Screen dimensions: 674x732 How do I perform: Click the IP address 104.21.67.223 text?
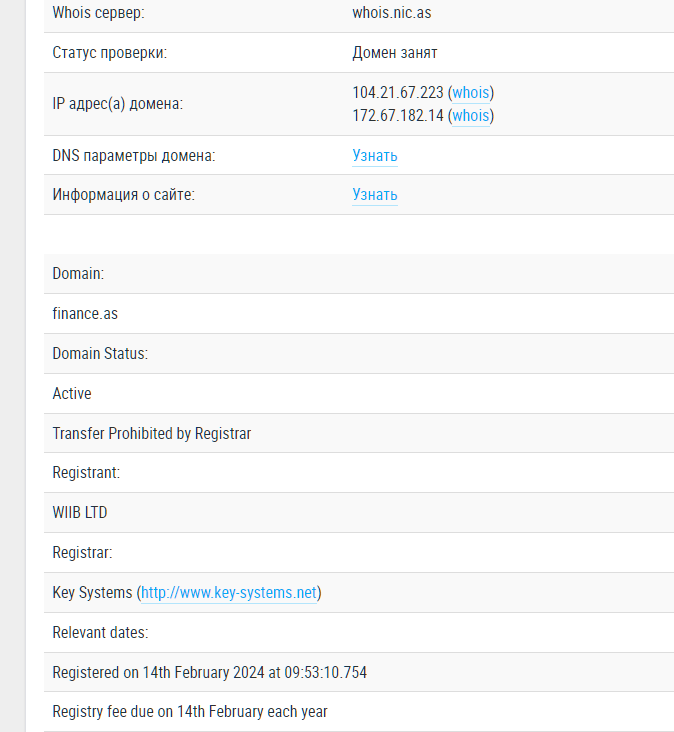point(397,93)
